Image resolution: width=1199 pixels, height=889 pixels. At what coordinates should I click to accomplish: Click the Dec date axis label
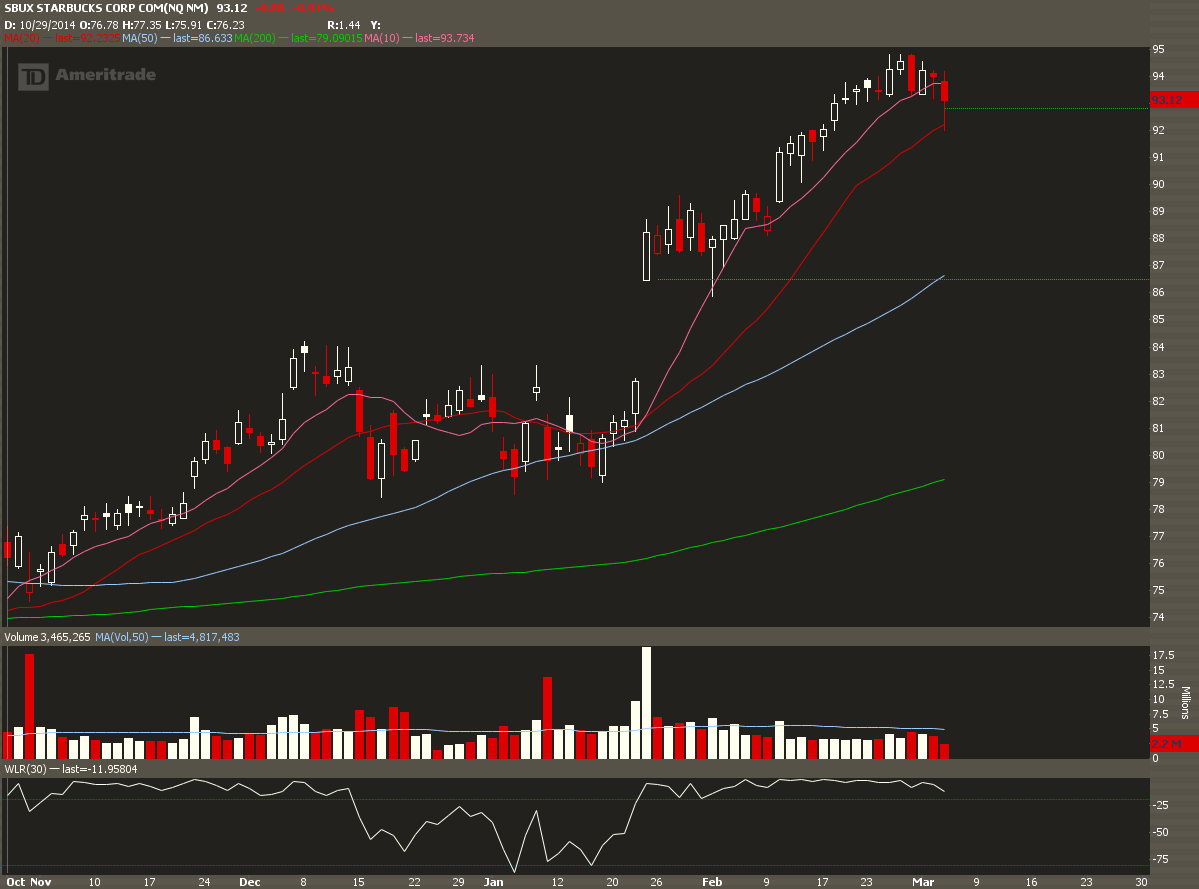click(249, 882)
